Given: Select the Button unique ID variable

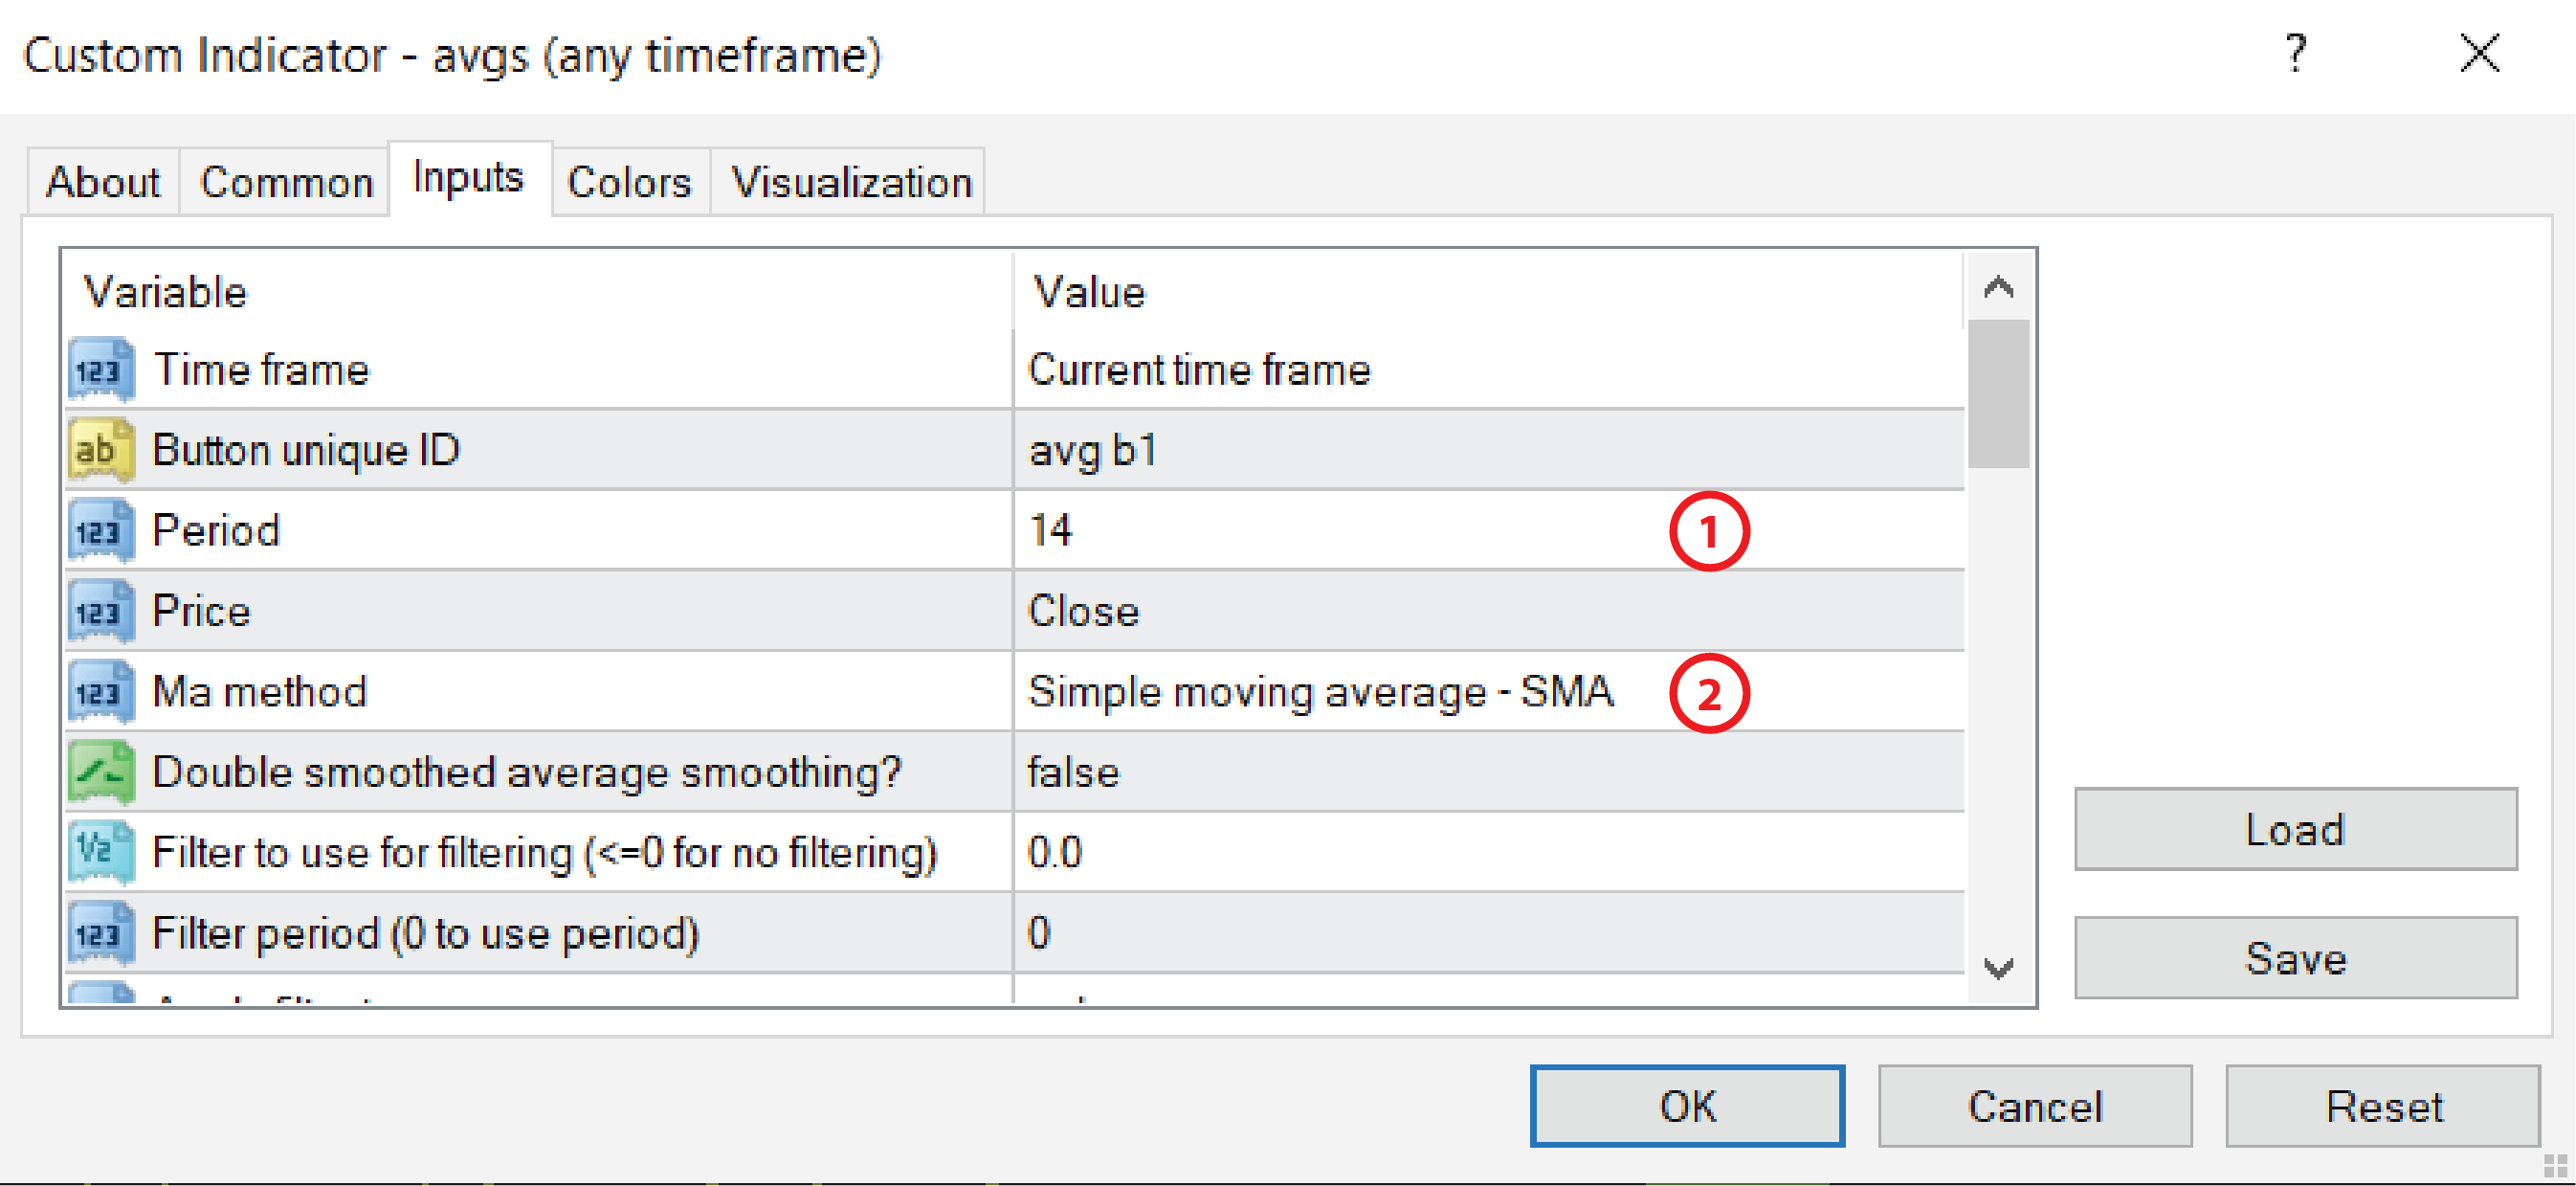Looking at the screenshot, I should tap(306, 450).
